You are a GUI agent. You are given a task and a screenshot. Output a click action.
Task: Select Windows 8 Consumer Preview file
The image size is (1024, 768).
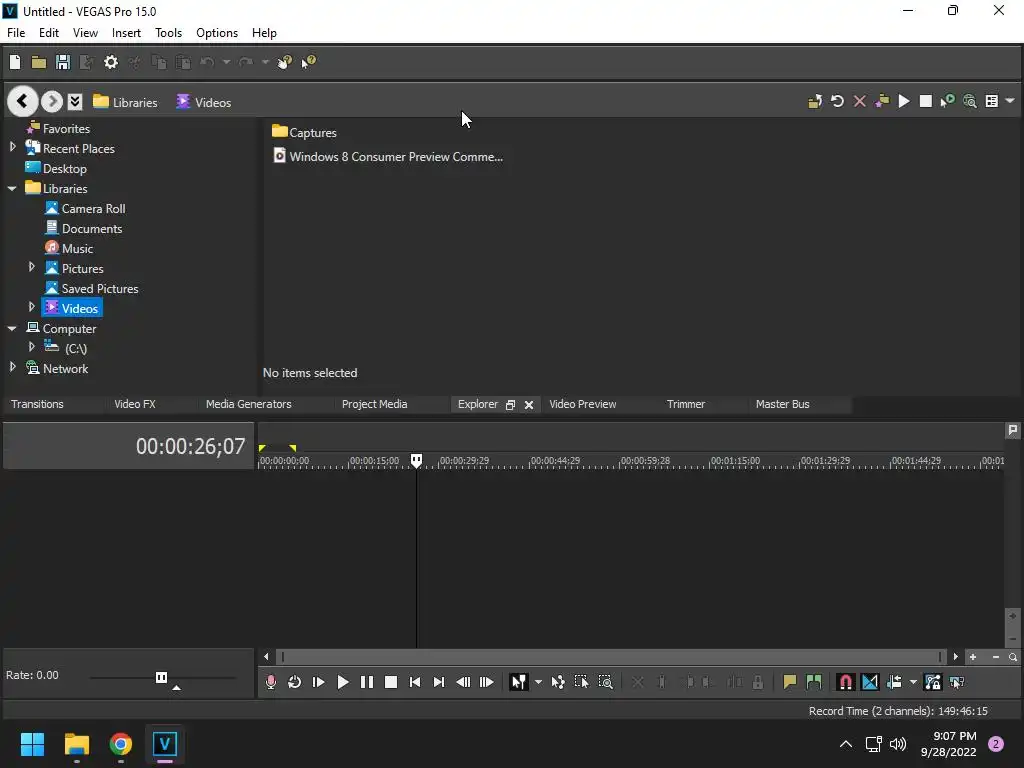point(388,157)
